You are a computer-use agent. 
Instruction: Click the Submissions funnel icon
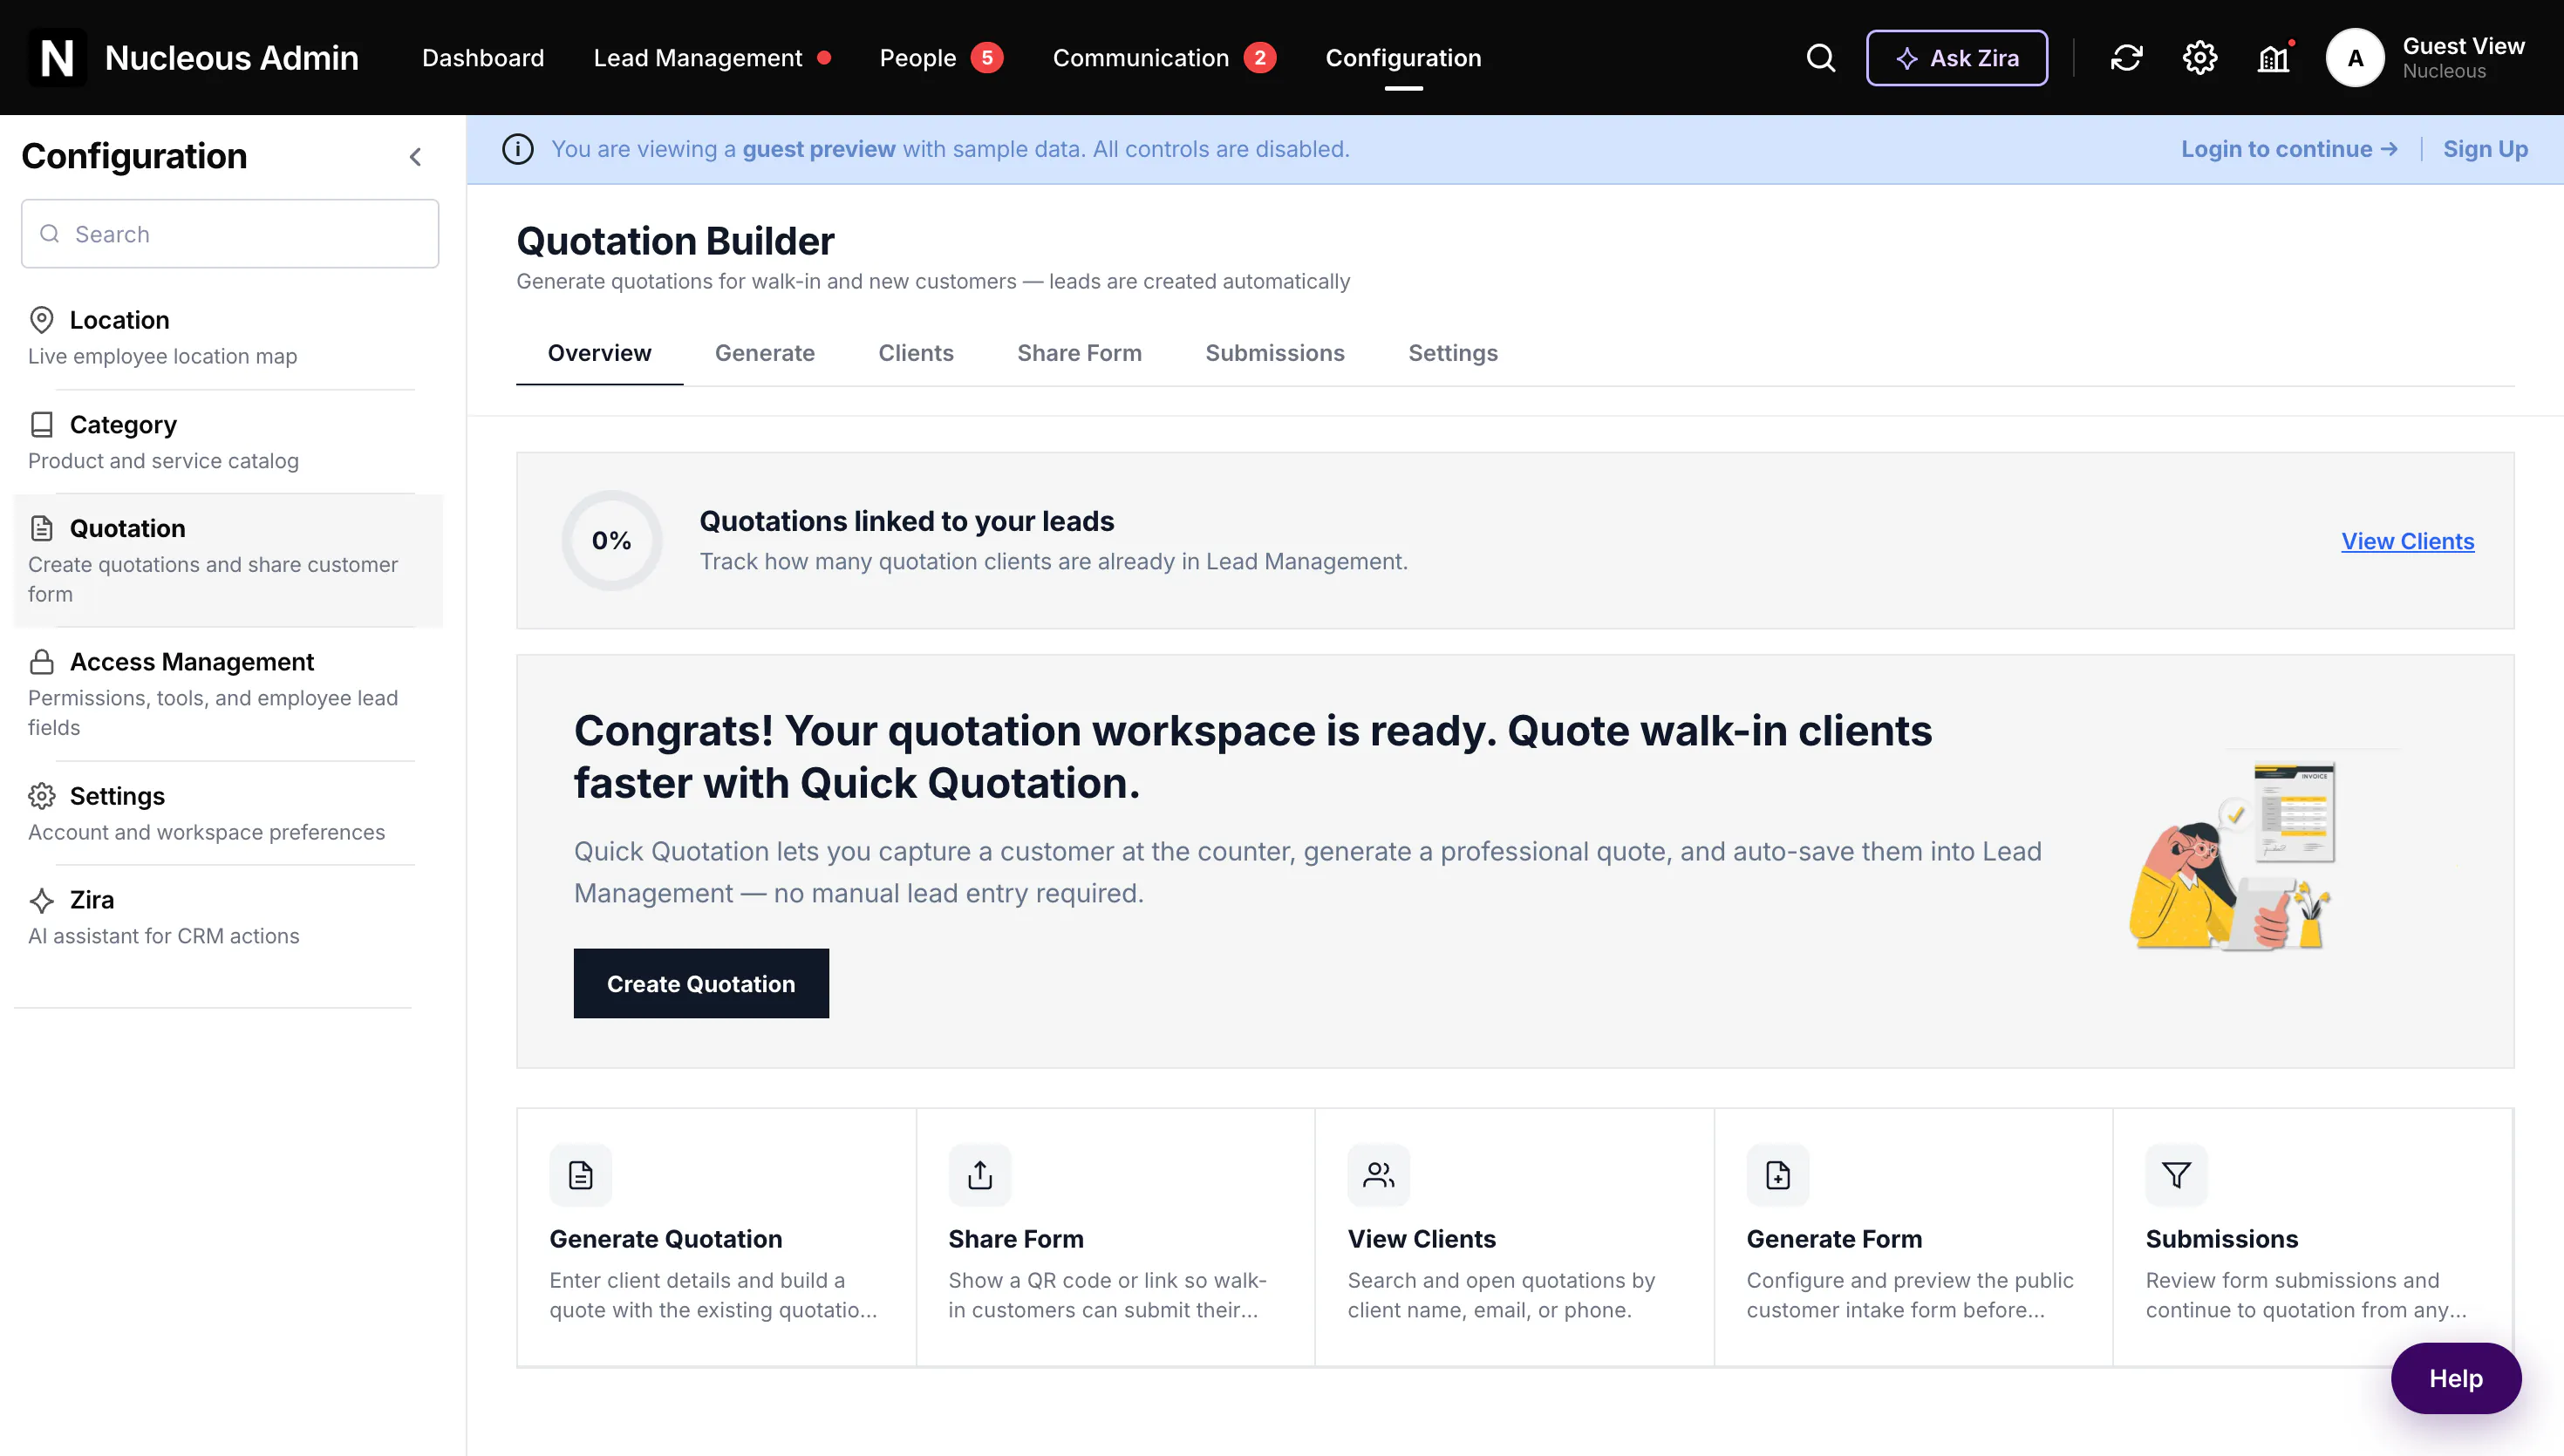point(2177,1175)
